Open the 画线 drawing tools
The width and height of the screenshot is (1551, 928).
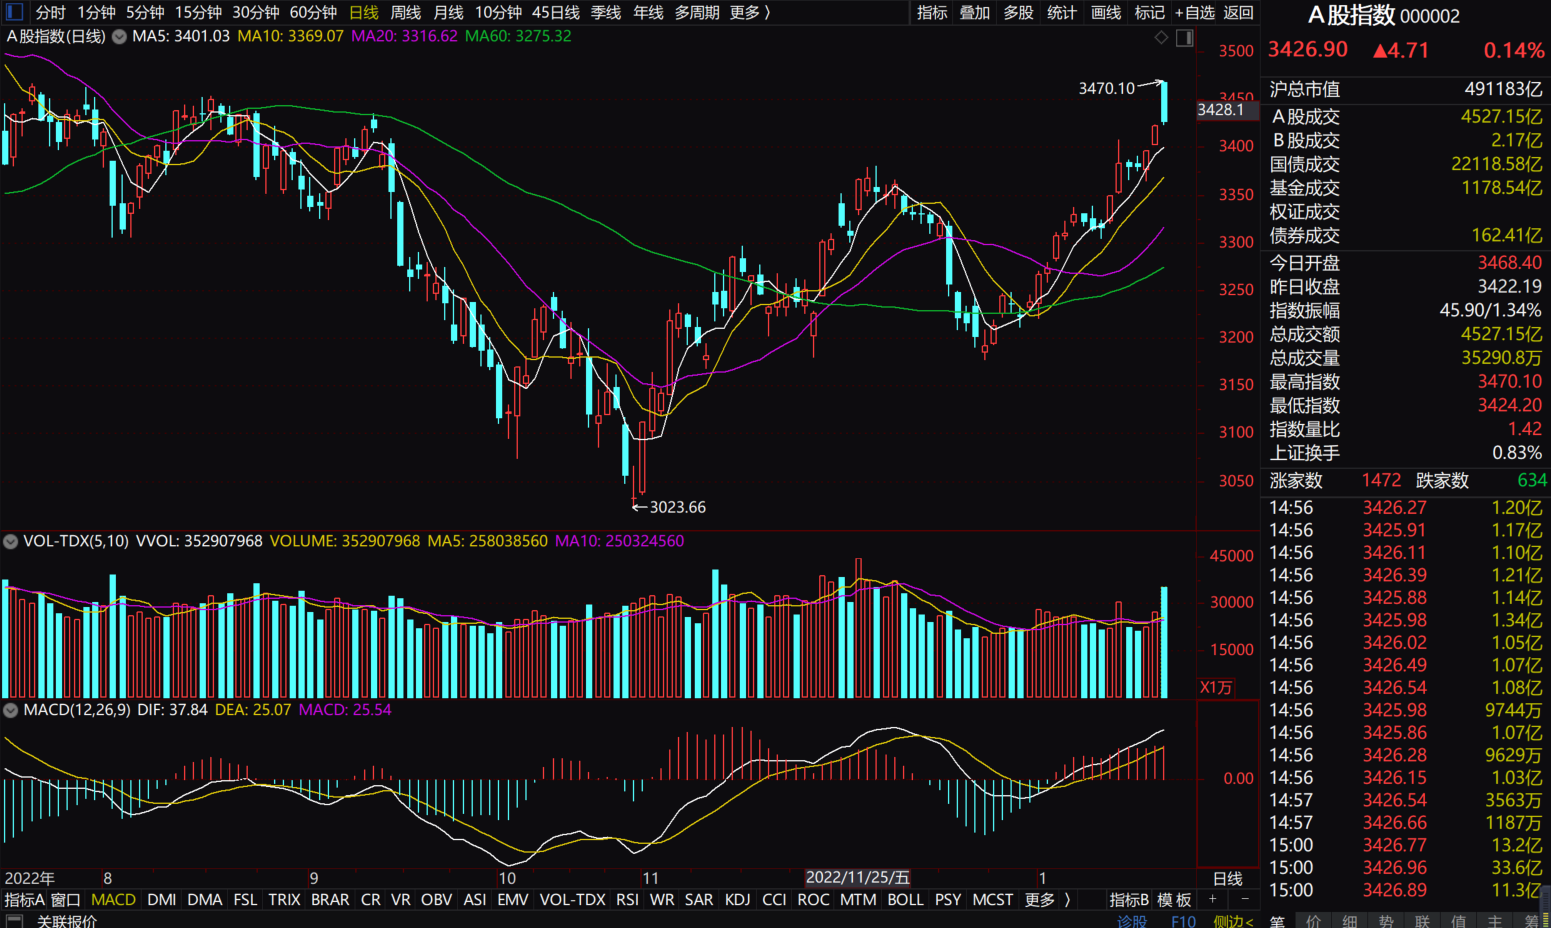(x=1105, y=12)
